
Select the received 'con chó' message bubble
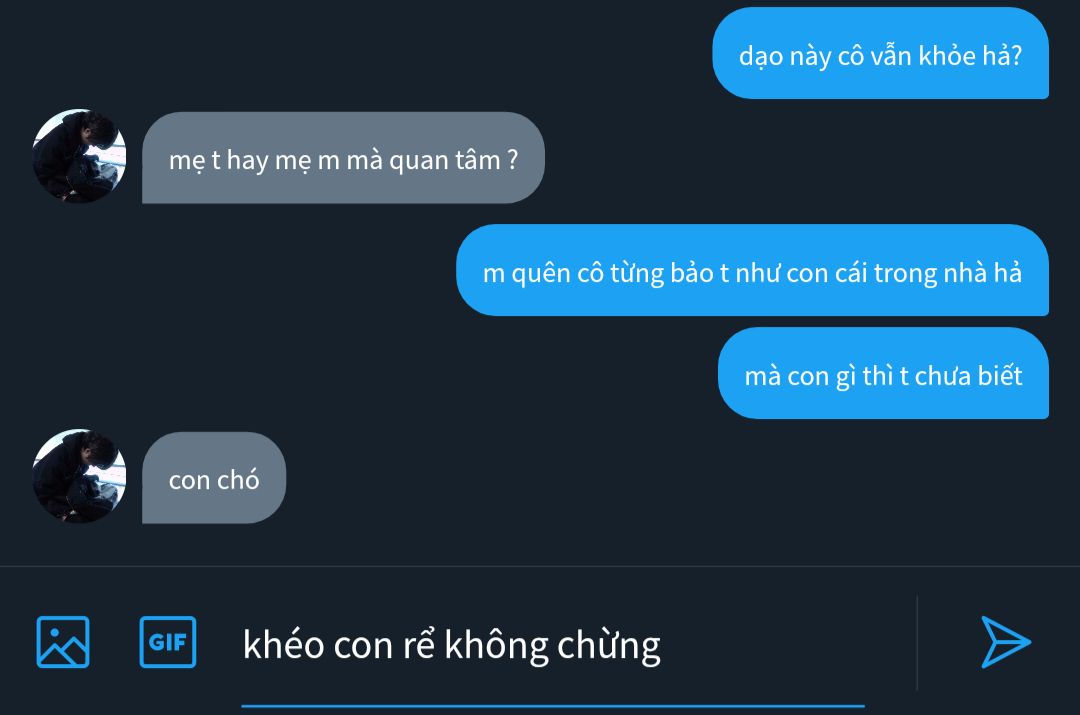coord(214,478)
